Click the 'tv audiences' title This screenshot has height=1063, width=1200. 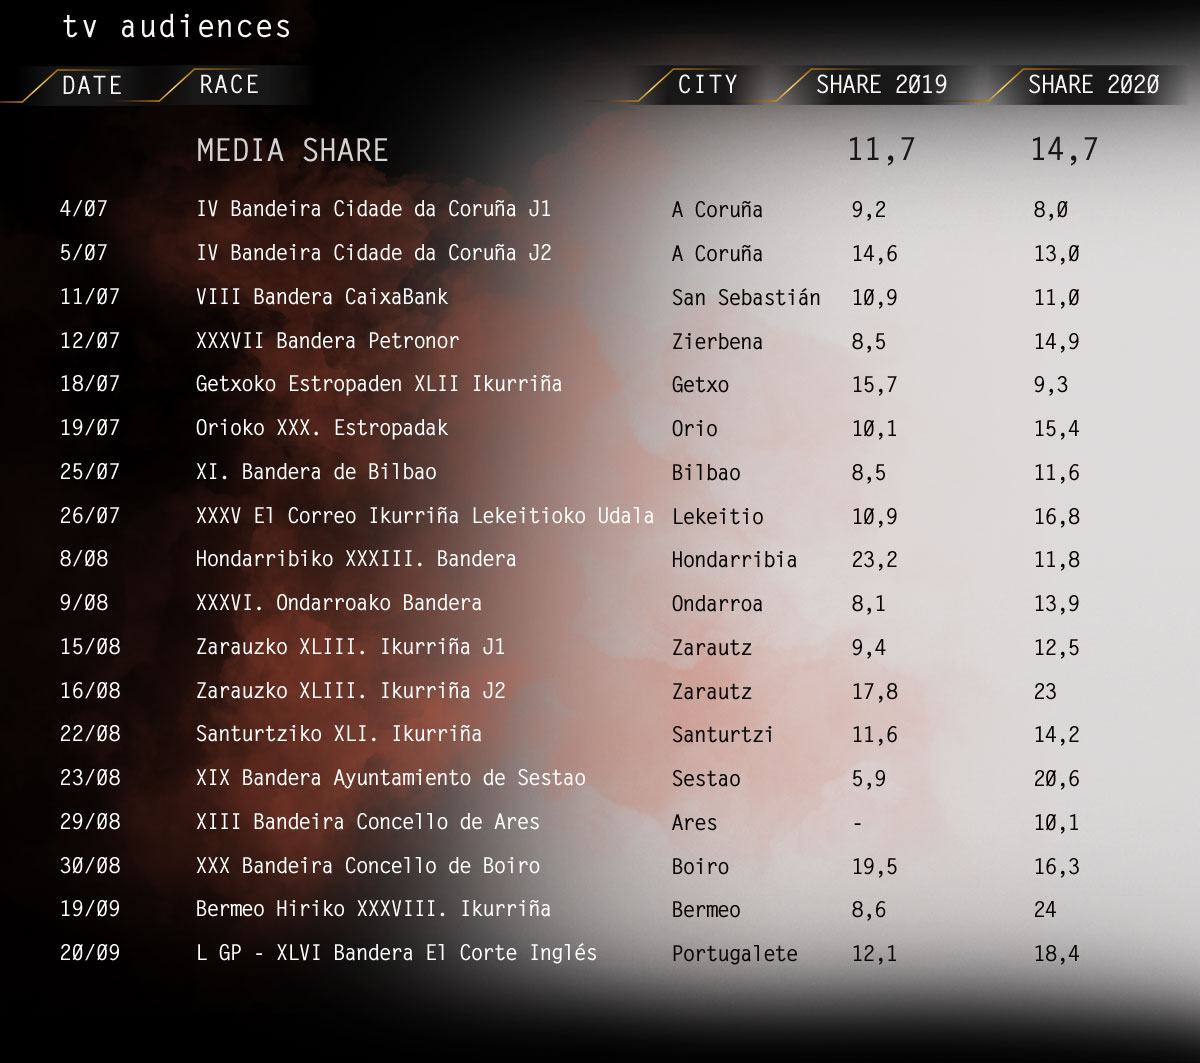176,27
